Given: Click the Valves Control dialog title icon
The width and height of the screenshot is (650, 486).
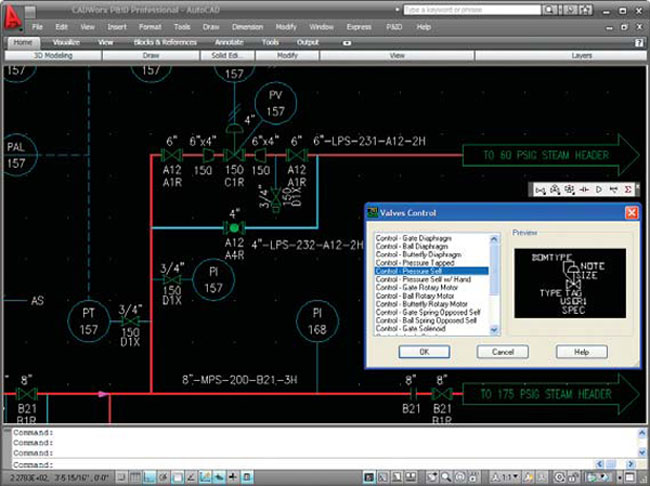Looking at the screenshot, I should [x=374, y=213].
